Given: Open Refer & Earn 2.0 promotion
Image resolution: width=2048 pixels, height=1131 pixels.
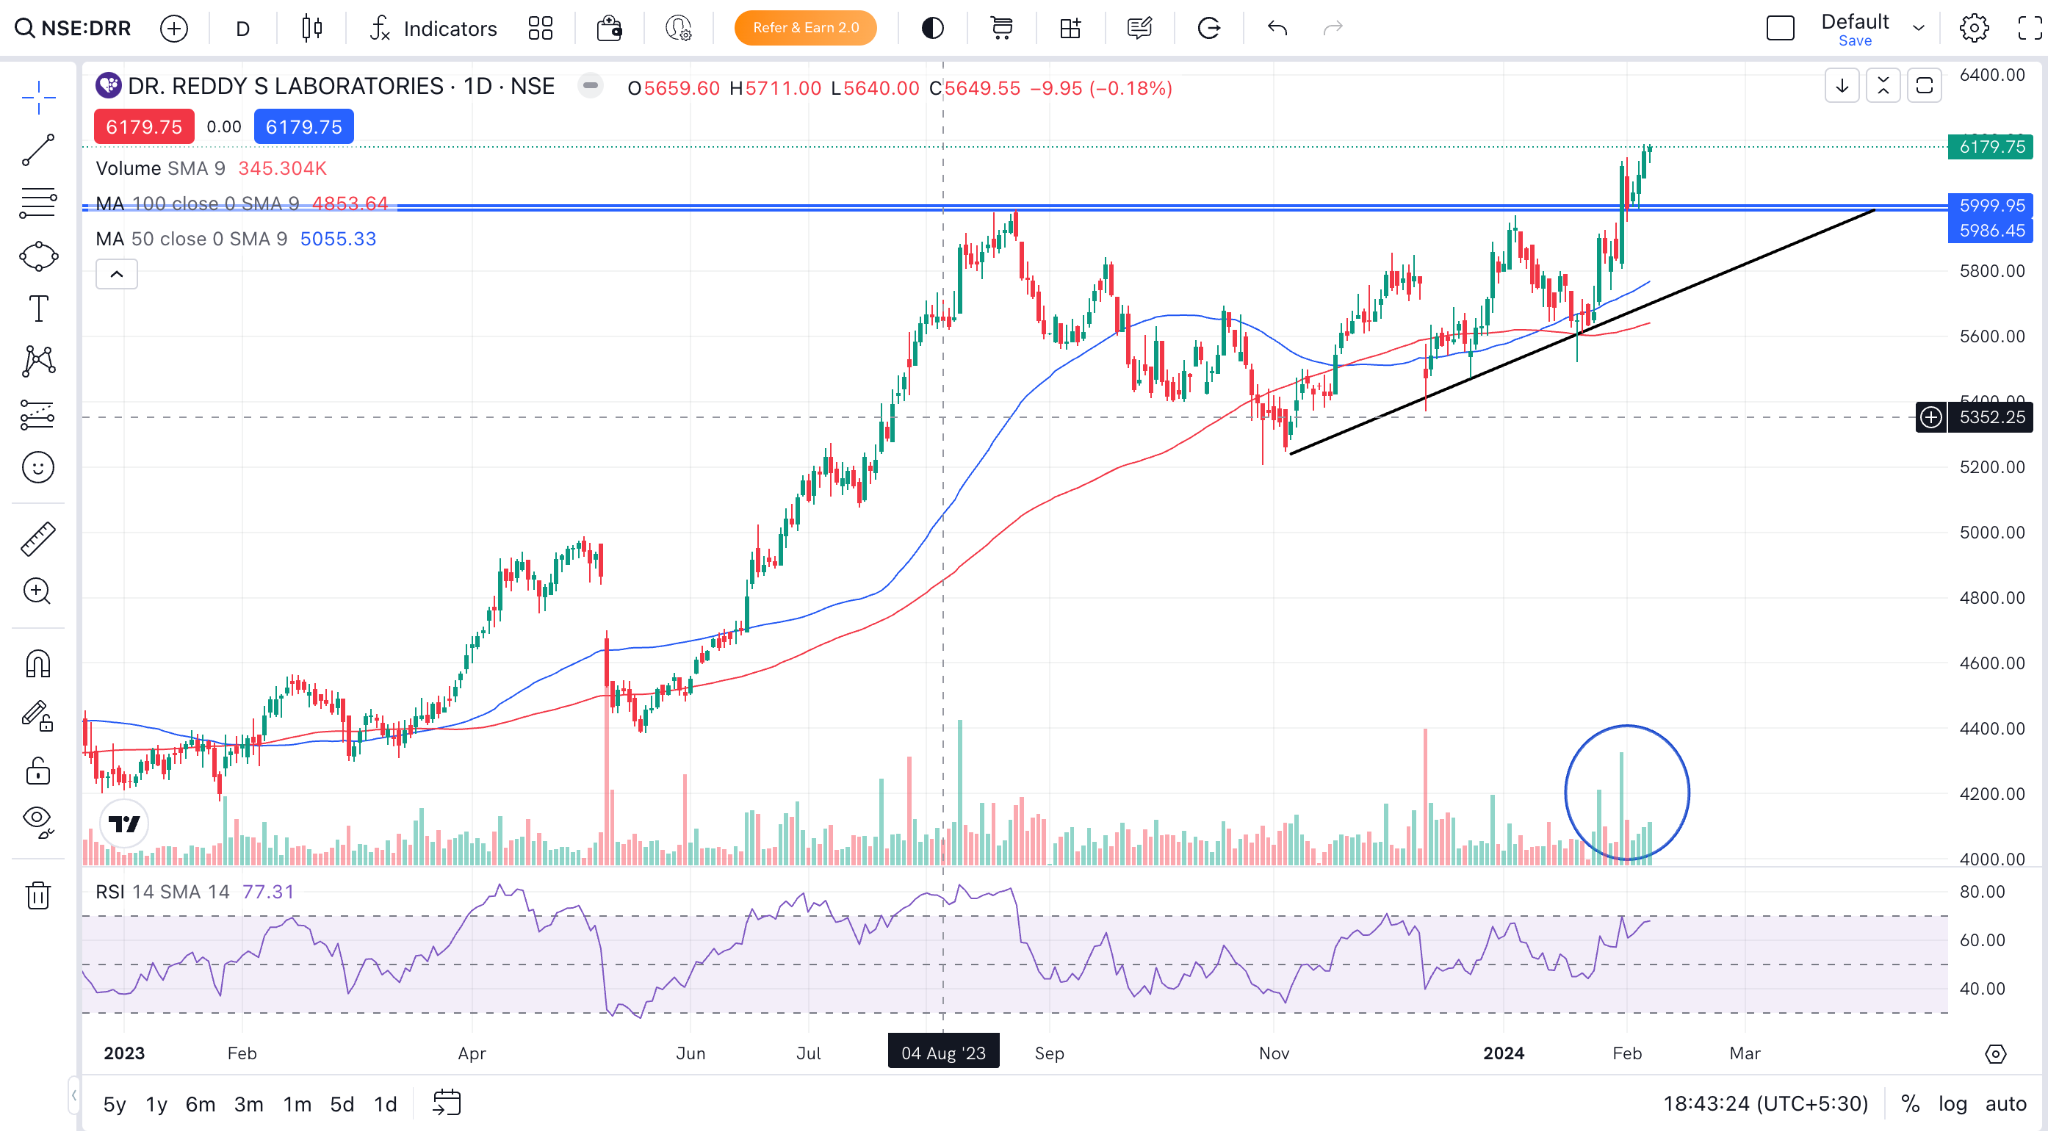Looking at the screenshot, I should coord(806,28).
